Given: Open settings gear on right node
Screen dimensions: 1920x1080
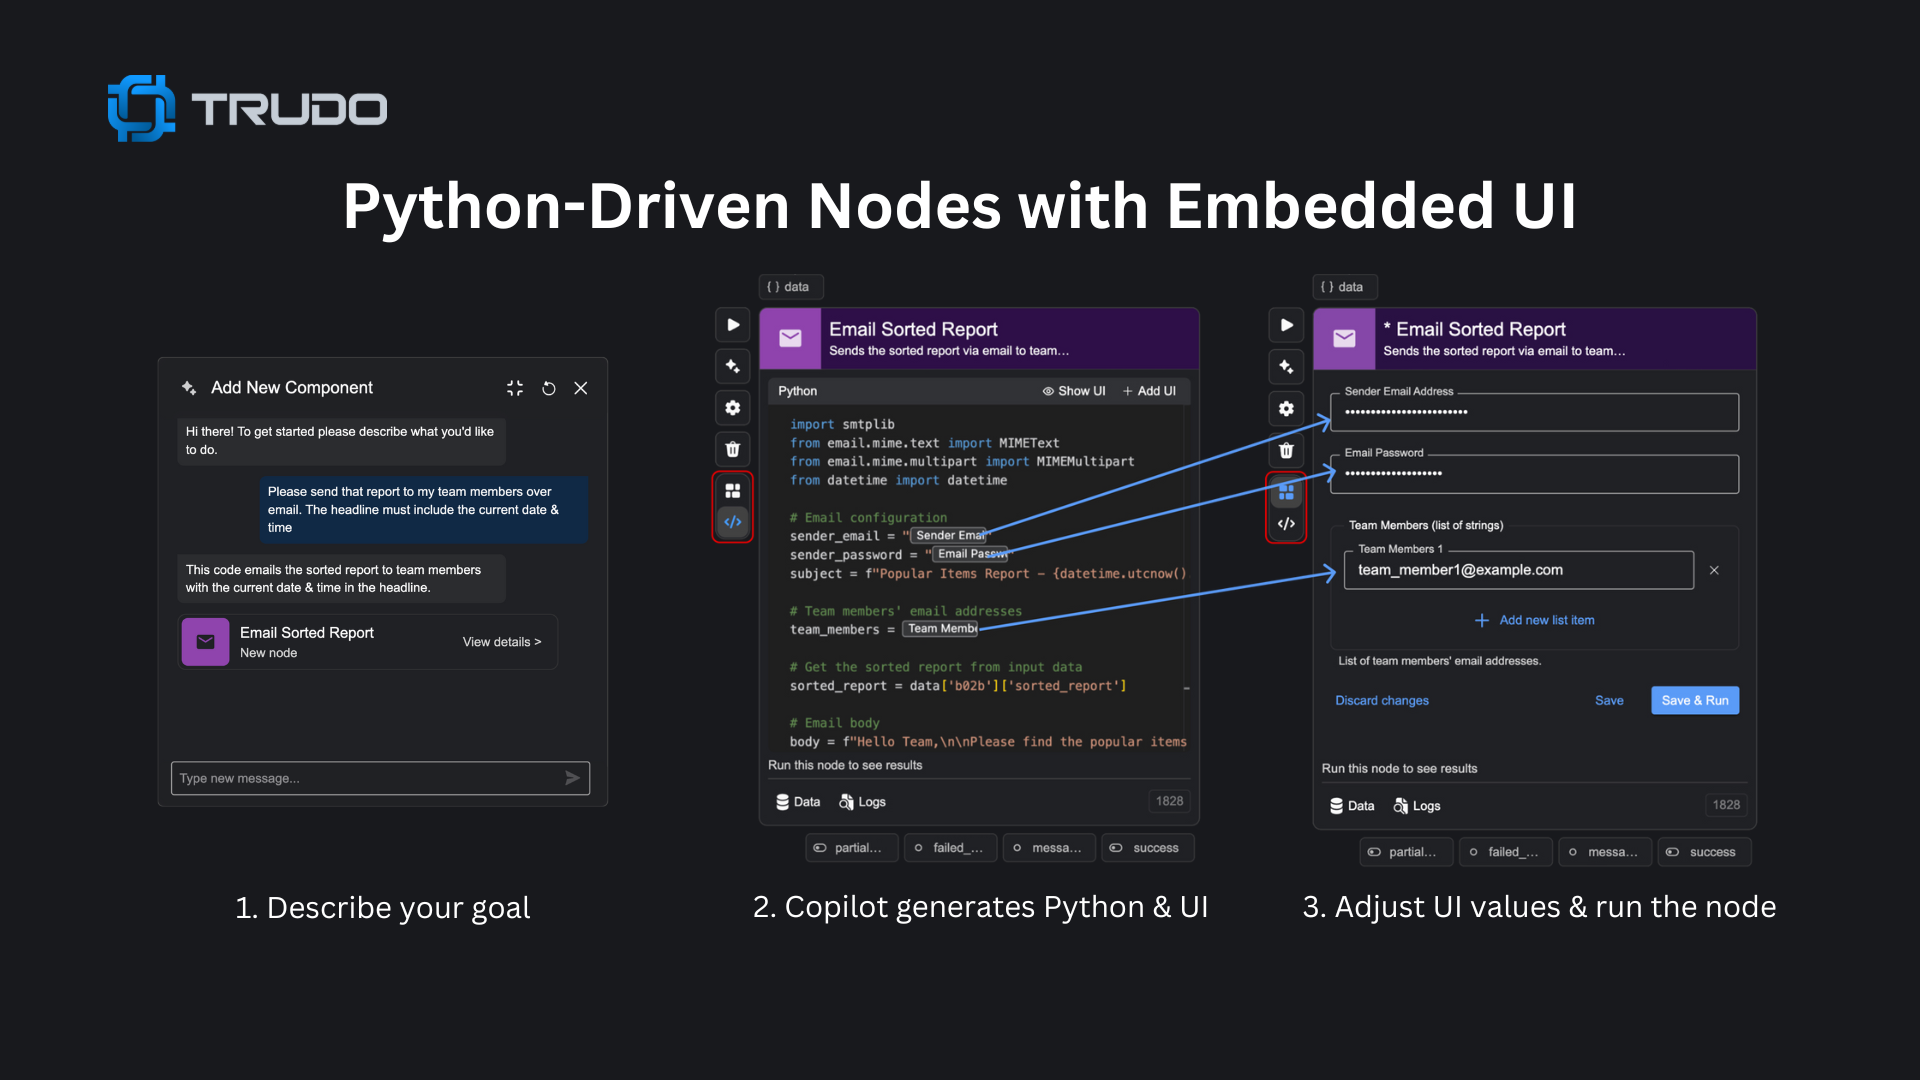Looking at the screenshot, I should point(1287,408).
